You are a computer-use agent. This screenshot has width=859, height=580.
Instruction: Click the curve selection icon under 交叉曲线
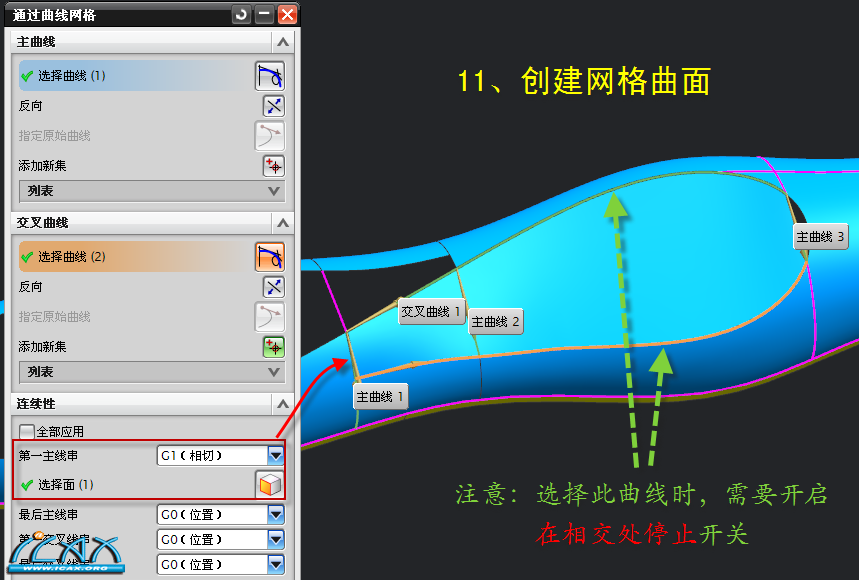pyautogui.click(x=270, y=257)
